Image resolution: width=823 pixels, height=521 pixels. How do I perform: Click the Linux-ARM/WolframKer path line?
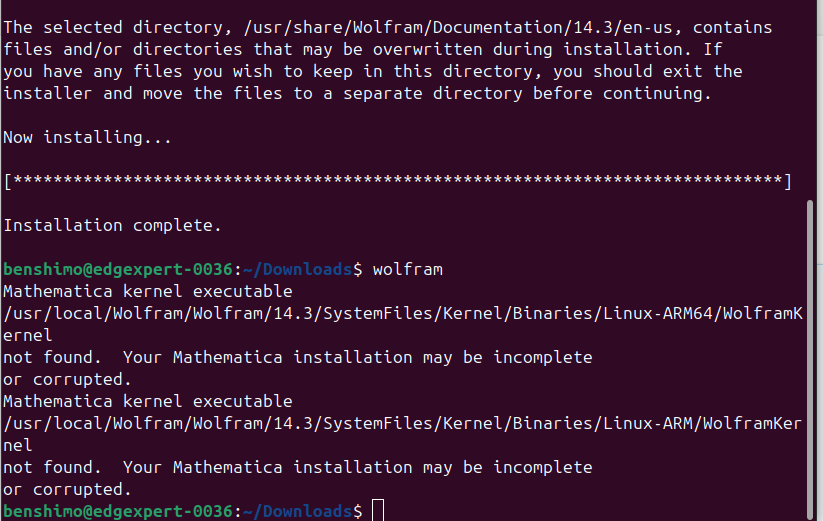pos(402,423)
